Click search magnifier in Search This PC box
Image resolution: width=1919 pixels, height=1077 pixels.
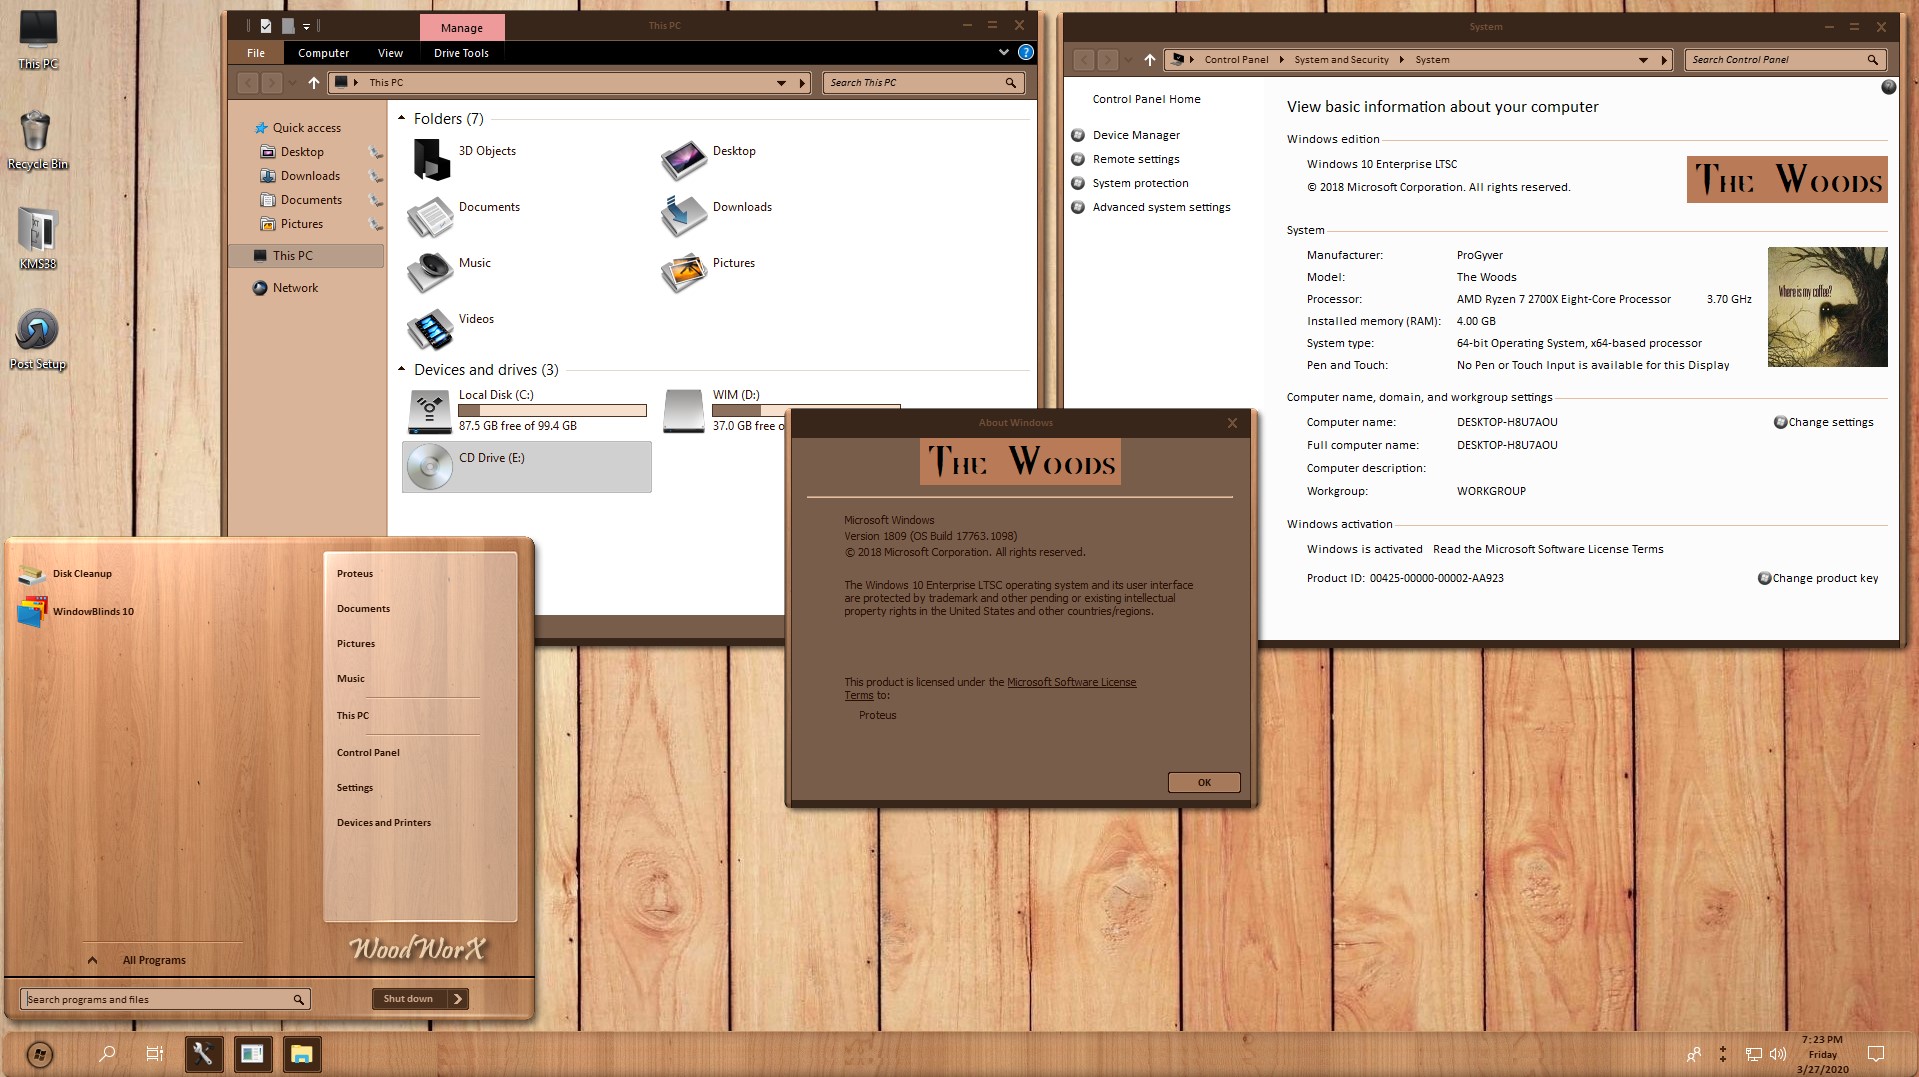pos(1010,83)
